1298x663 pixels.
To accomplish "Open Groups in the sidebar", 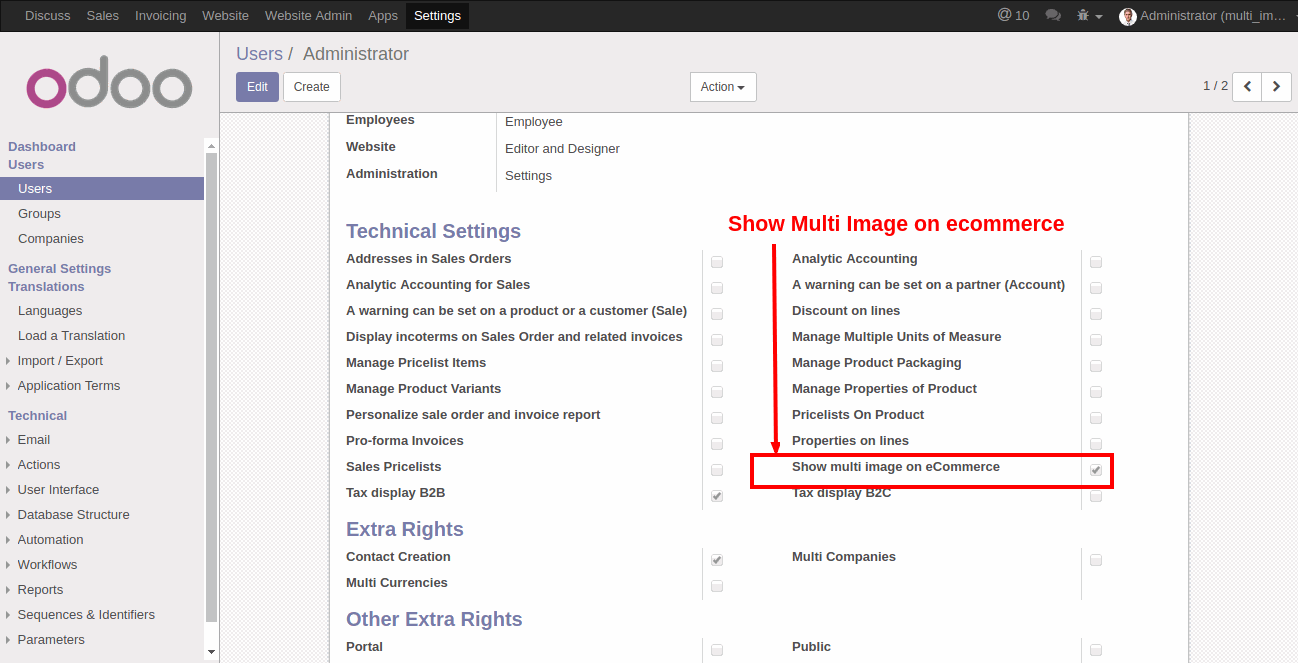I will pyautogui.click(x=39, y=214).
